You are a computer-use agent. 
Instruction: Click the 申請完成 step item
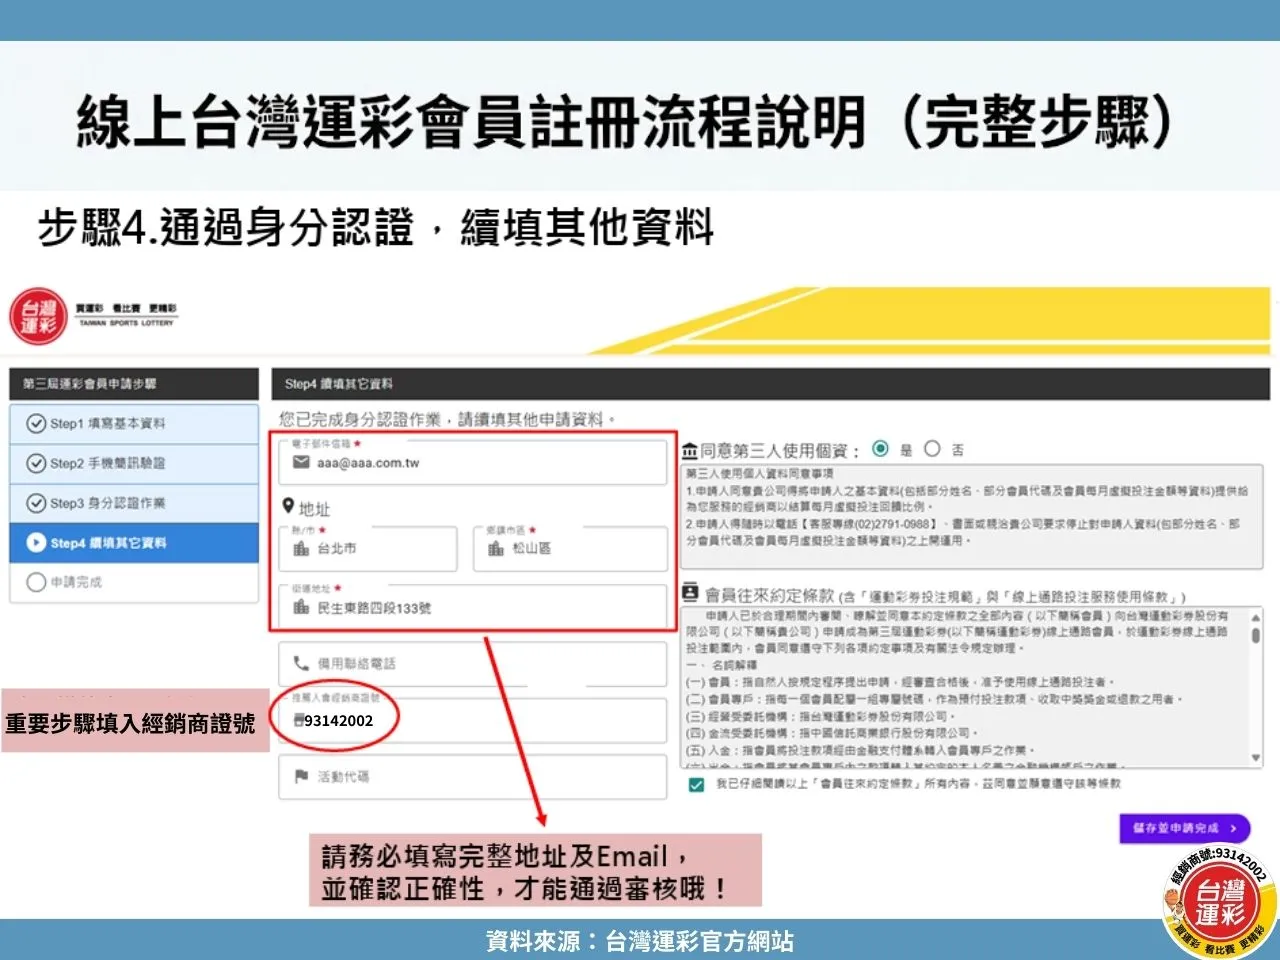[x=134, y=582]
